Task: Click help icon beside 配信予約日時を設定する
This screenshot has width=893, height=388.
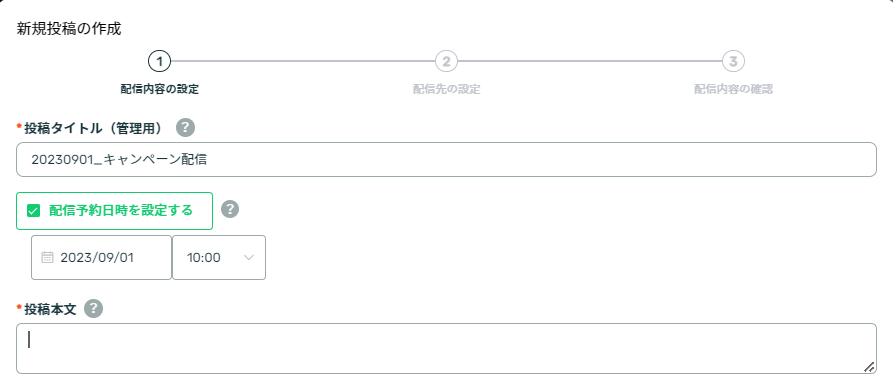Action: 230,209
